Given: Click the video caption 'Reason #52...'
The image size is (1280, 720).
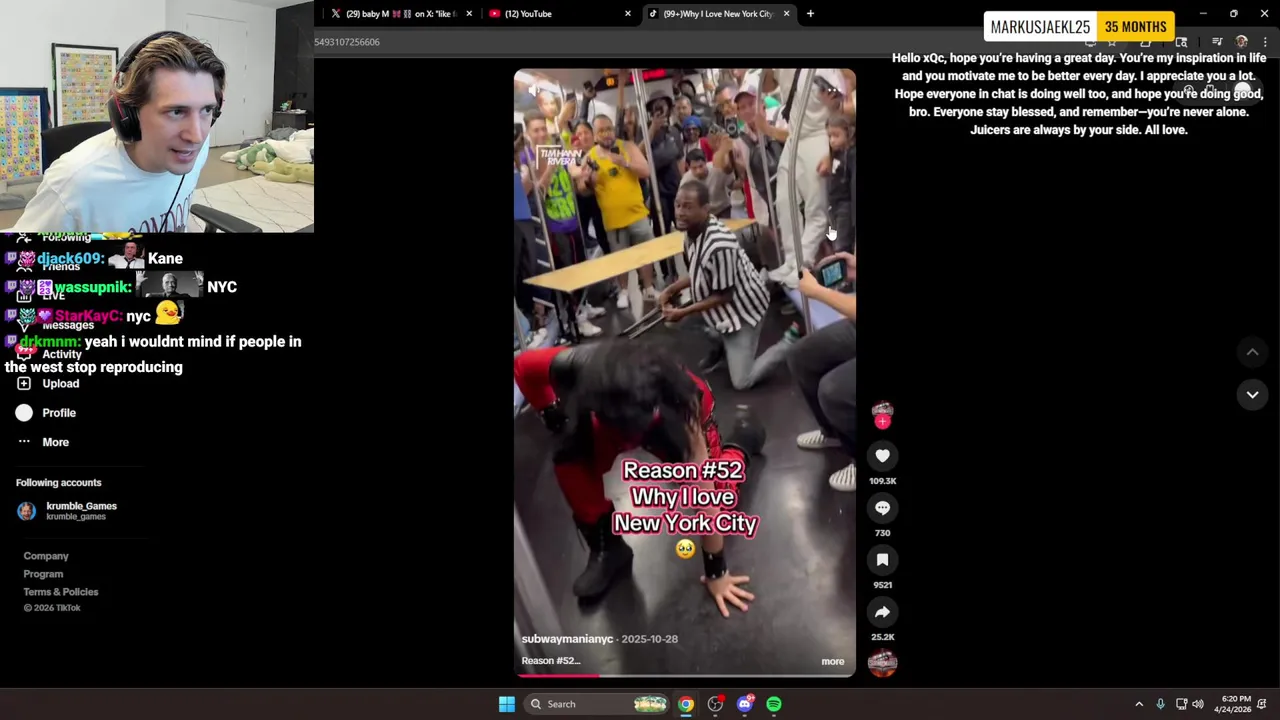Looking at the screenshot, I should [550, 661].
